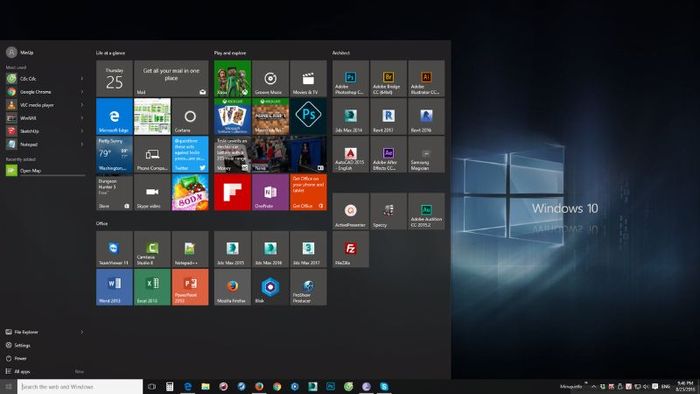Open the Xbox tile
This screenshot has width=700, height=394.
[x=232, y=79]
